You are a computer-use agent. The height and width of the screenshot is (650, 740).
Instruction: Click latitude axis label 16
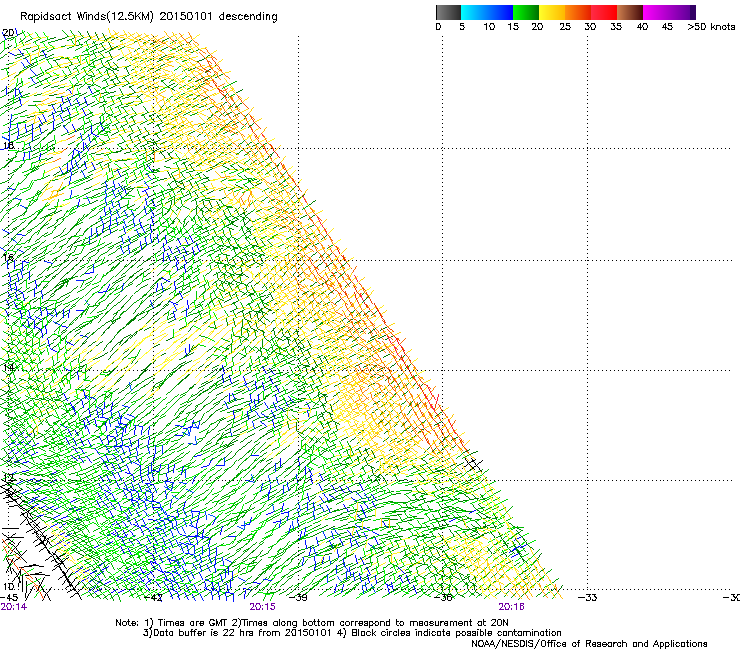tap(8, 257)
